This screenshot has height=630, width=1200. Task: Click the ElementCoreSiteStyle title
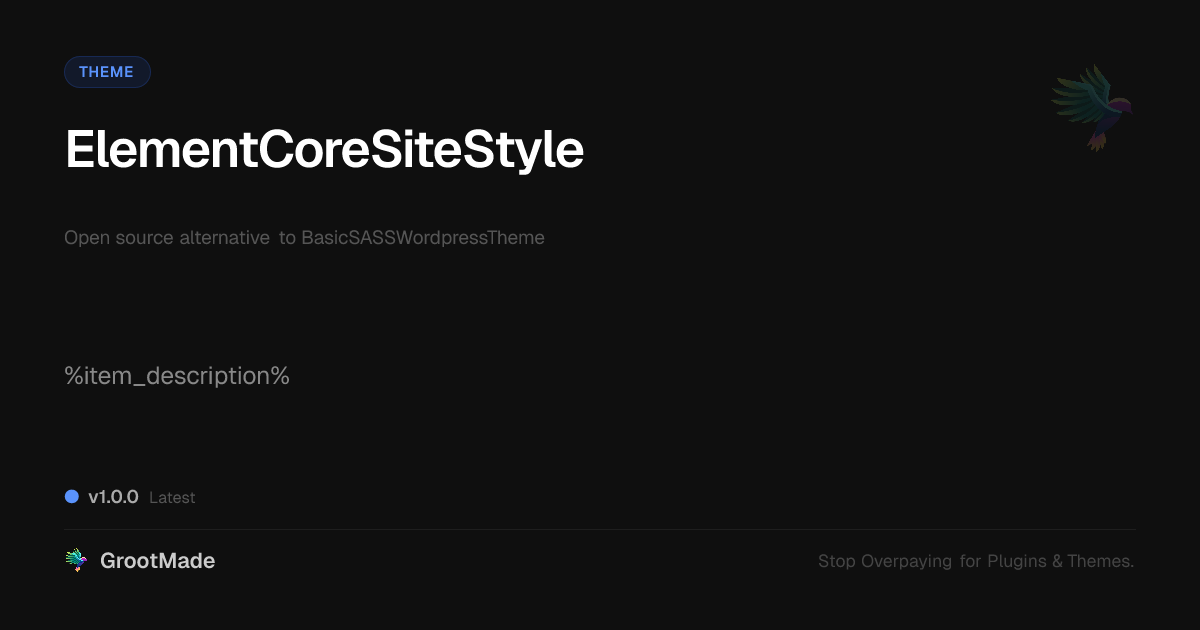tap(324, 150)
